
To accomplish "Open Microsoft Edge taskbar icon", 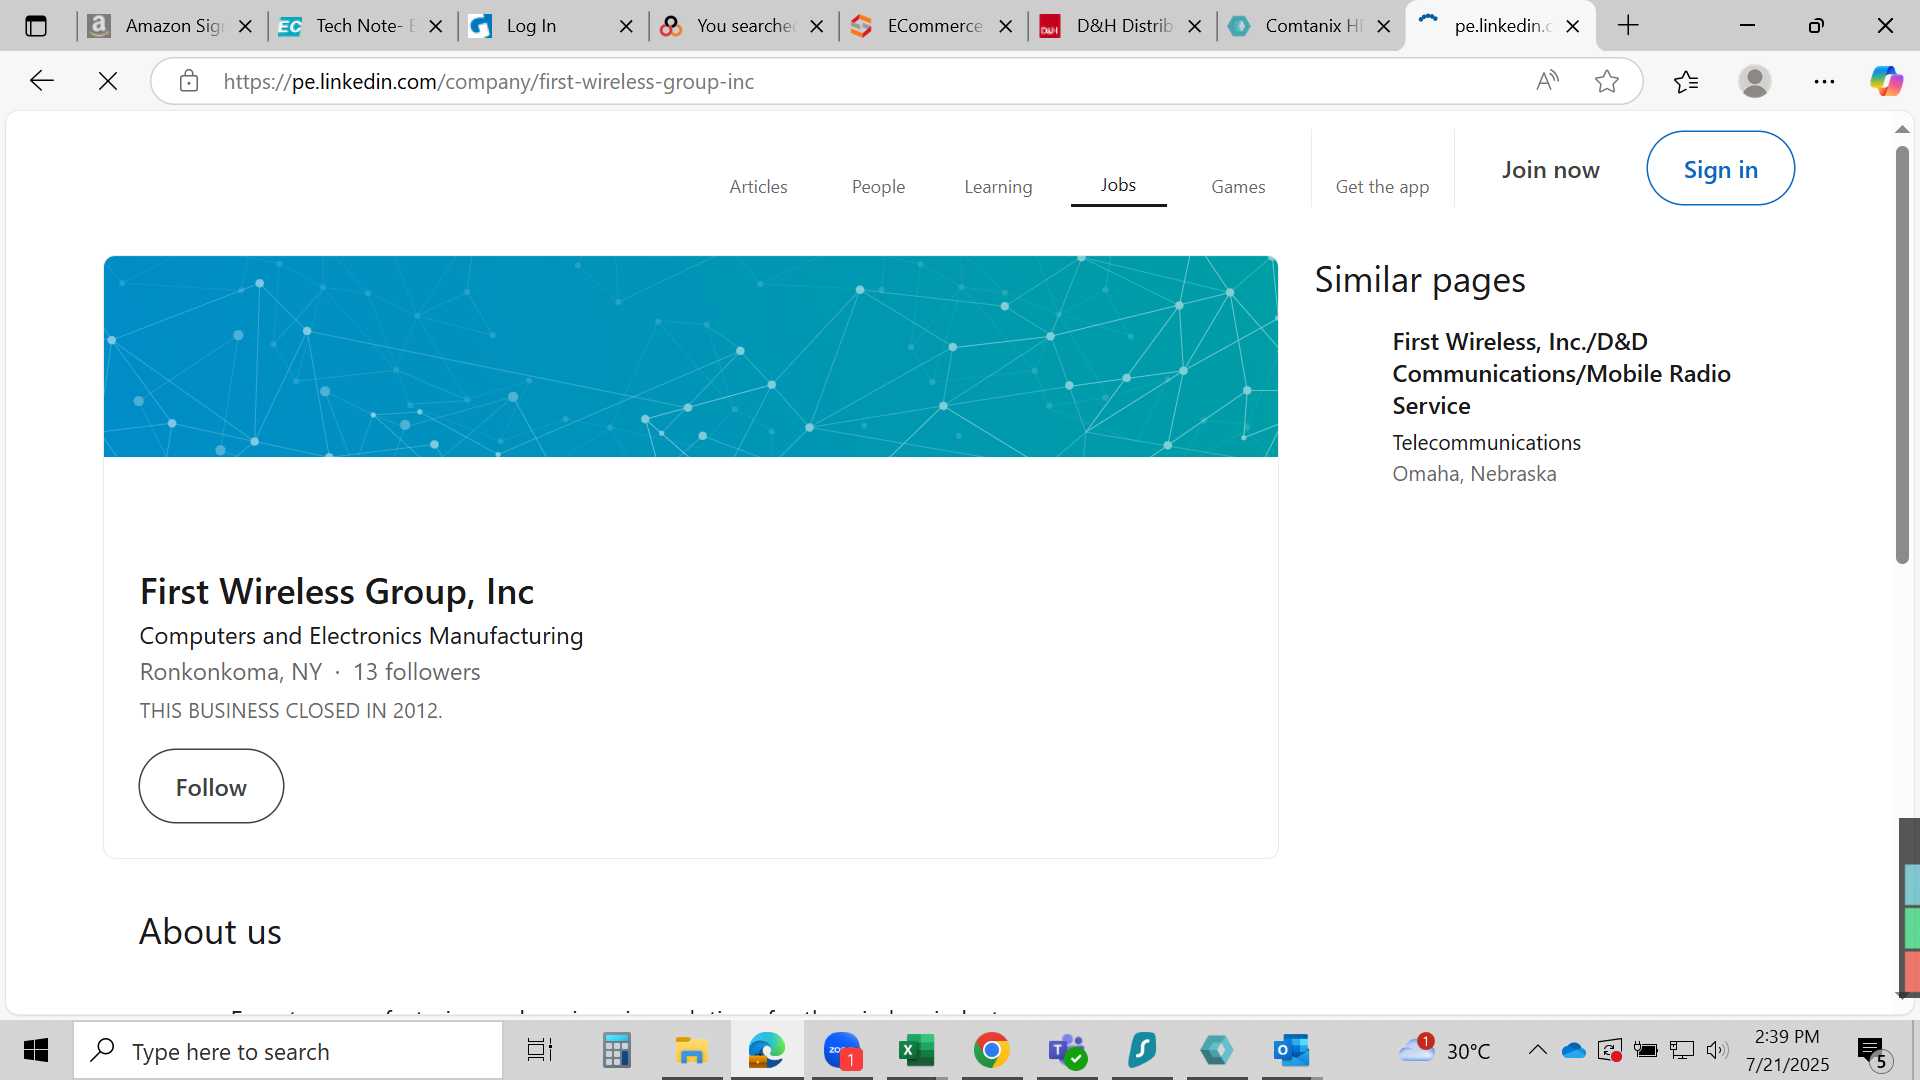I will click(x=766, y=1050).
